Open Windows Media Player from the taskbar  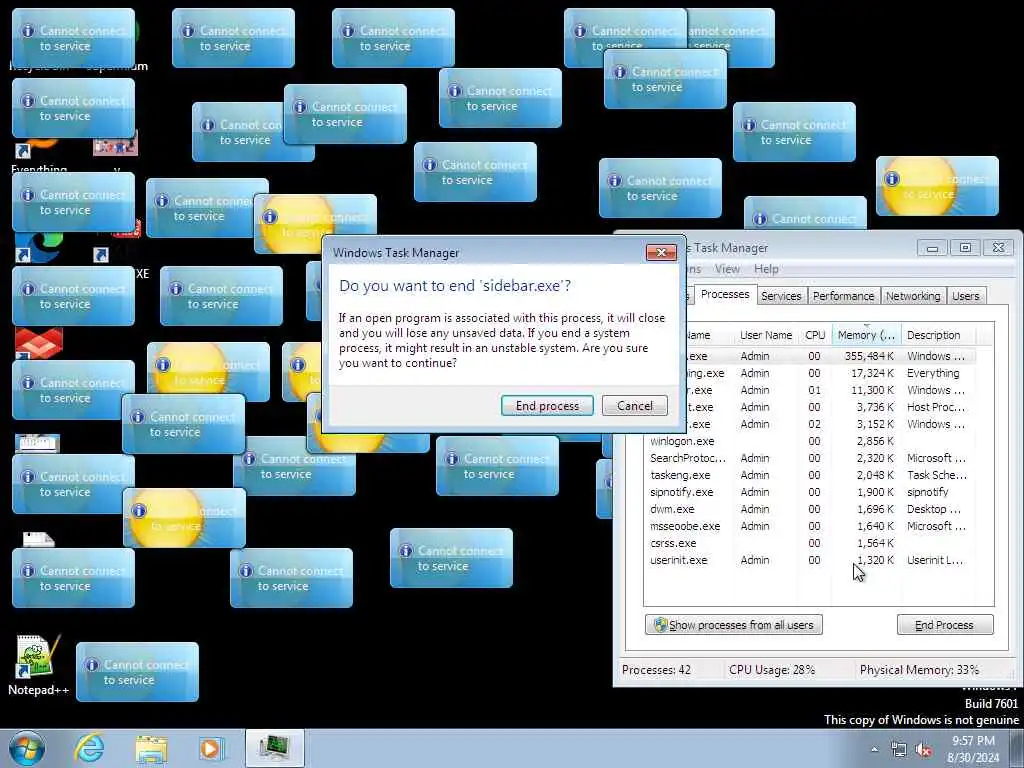[x=211, y=749]
